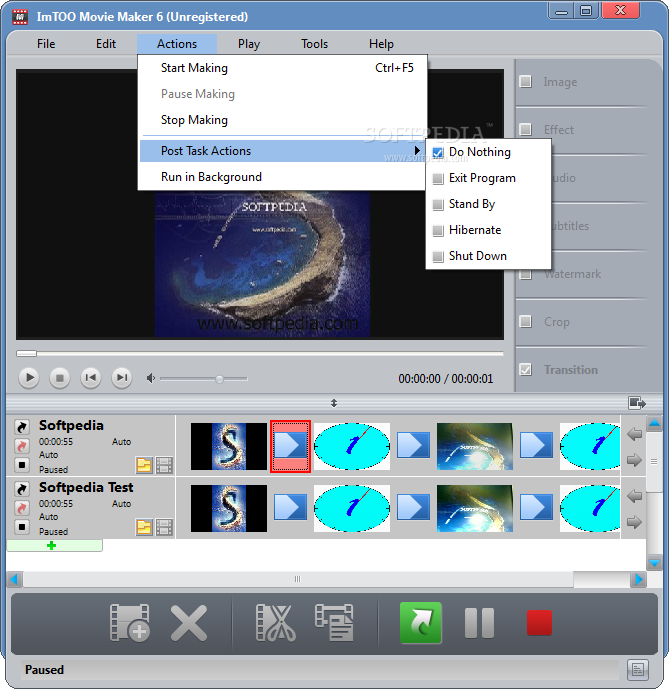Check the Hibernate option
This screenshot has height=689, width=669.
(438, 230)
